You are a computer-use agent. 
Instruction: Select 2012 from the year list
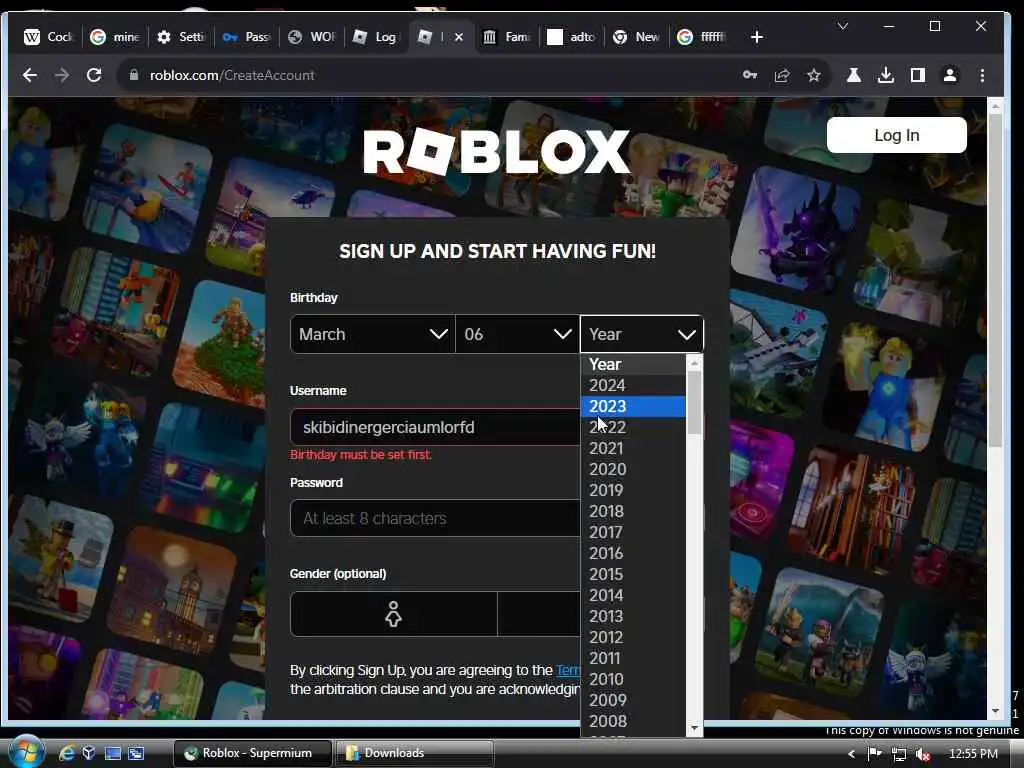pyautogui.click(x=633, y=637)
